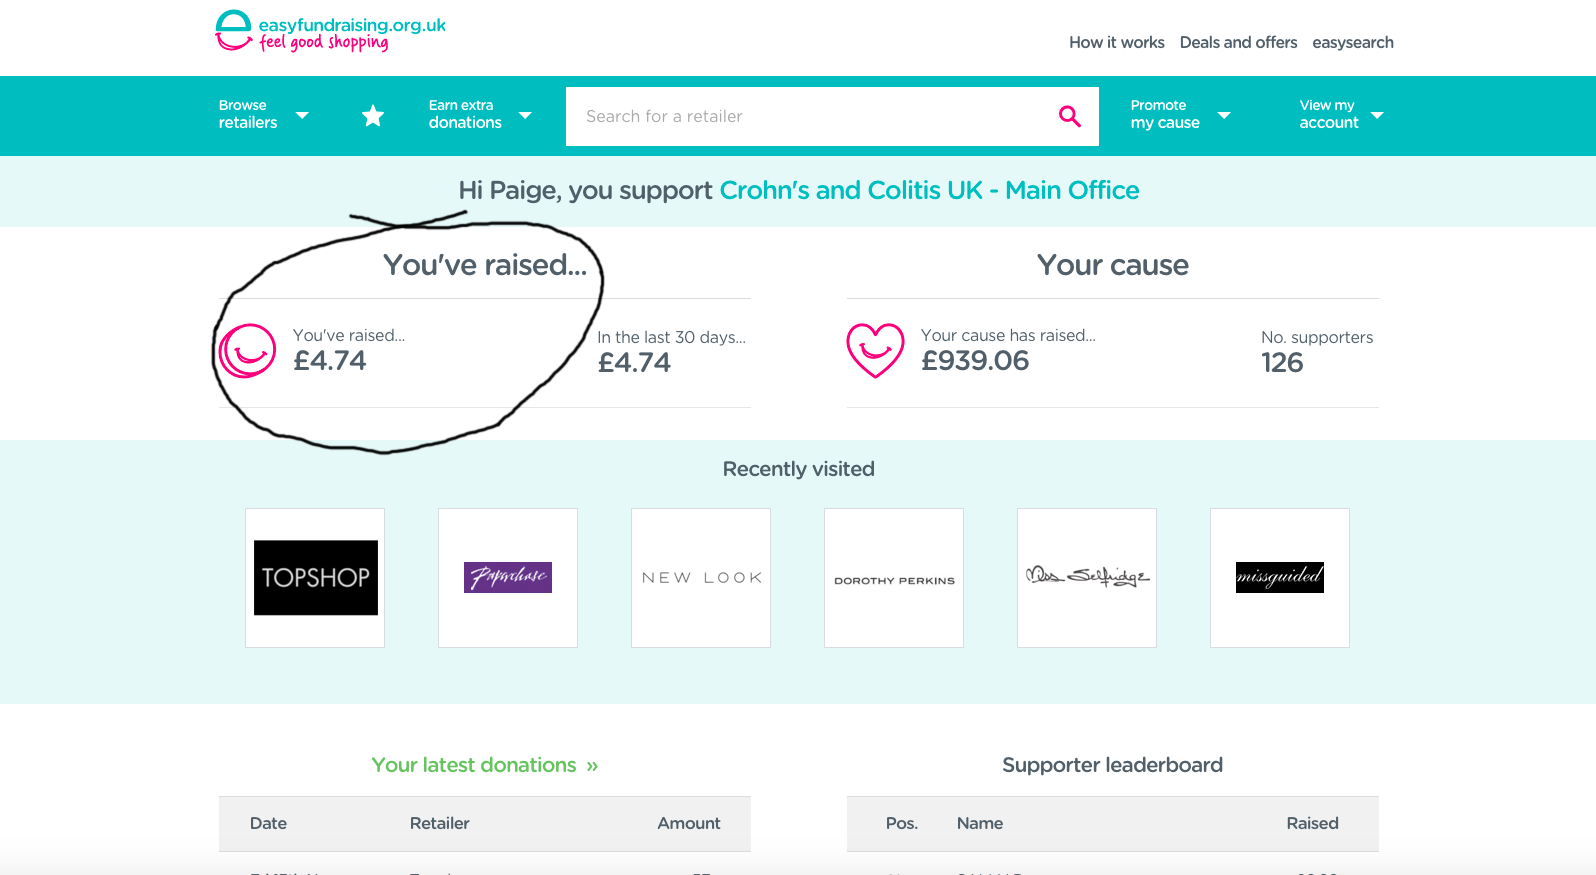Select the Miss Selfridge retailer tile
This screenshot has width=1596, height=875.
pos(1087,578)
